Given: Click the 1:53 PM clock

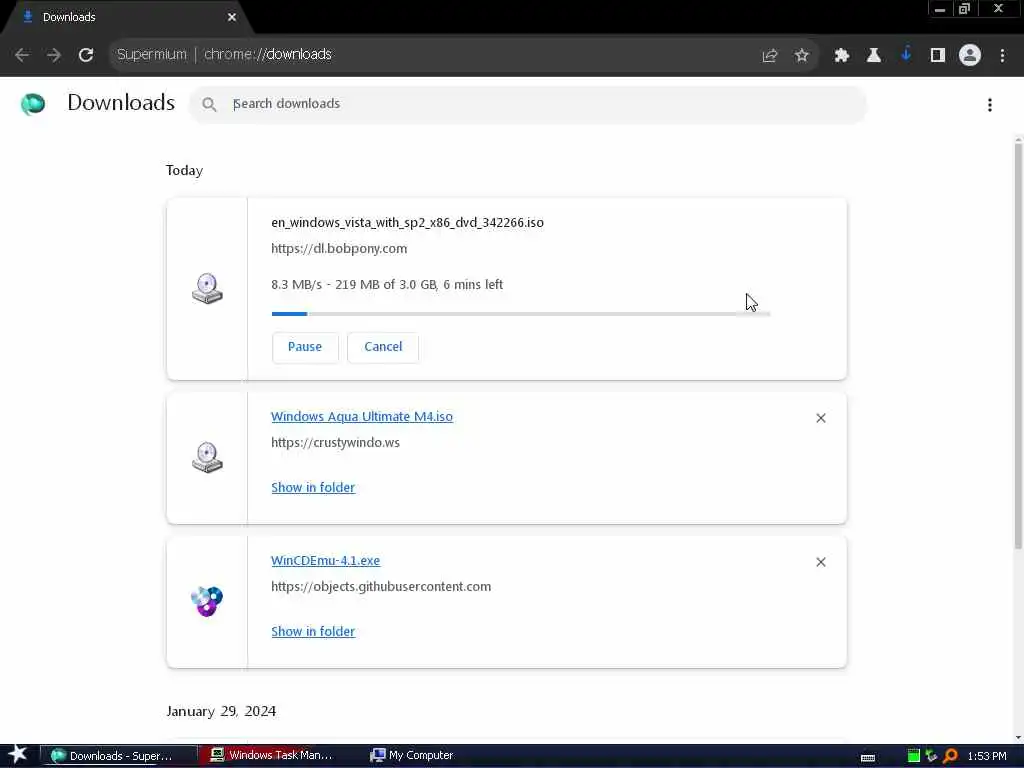Looking at the screenshot, I should coord(987,756).
